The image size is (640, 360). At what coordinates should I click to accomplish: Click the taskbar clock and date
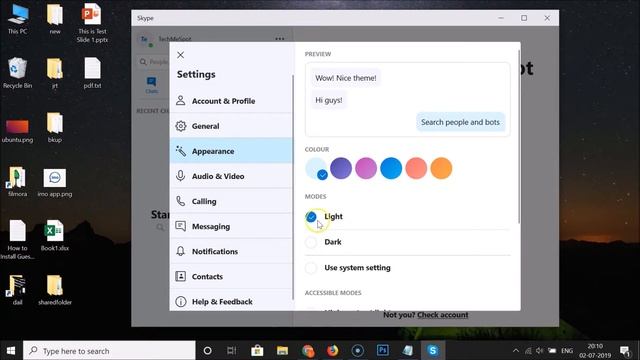595,351
